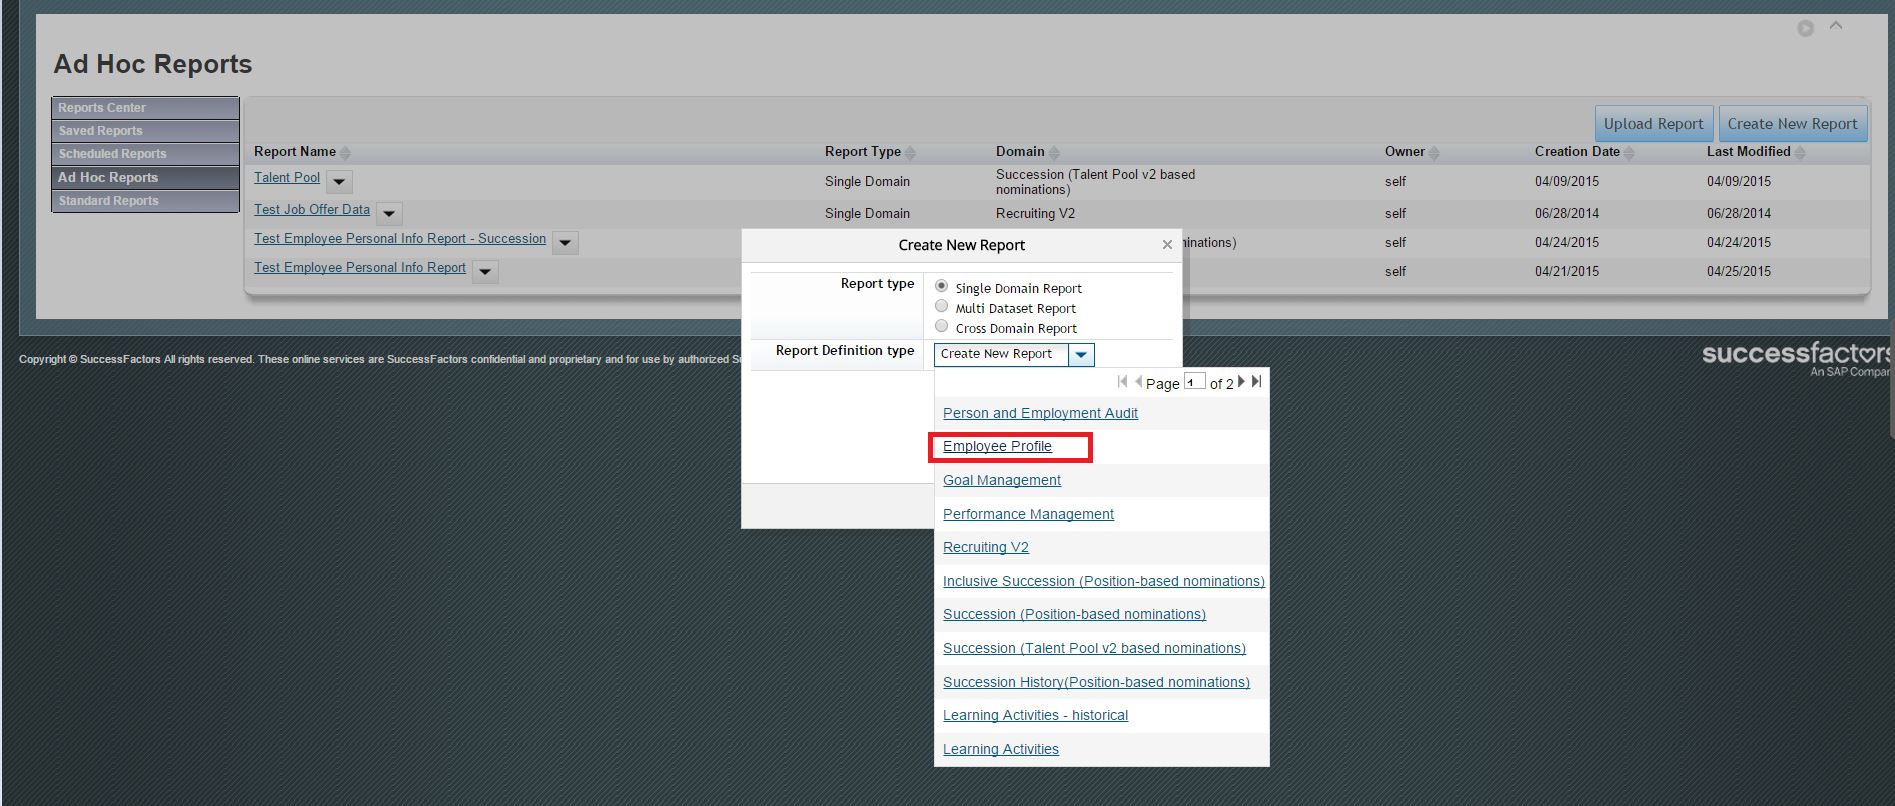
Task: Choose Goal Management domain
Action: 1002,481
